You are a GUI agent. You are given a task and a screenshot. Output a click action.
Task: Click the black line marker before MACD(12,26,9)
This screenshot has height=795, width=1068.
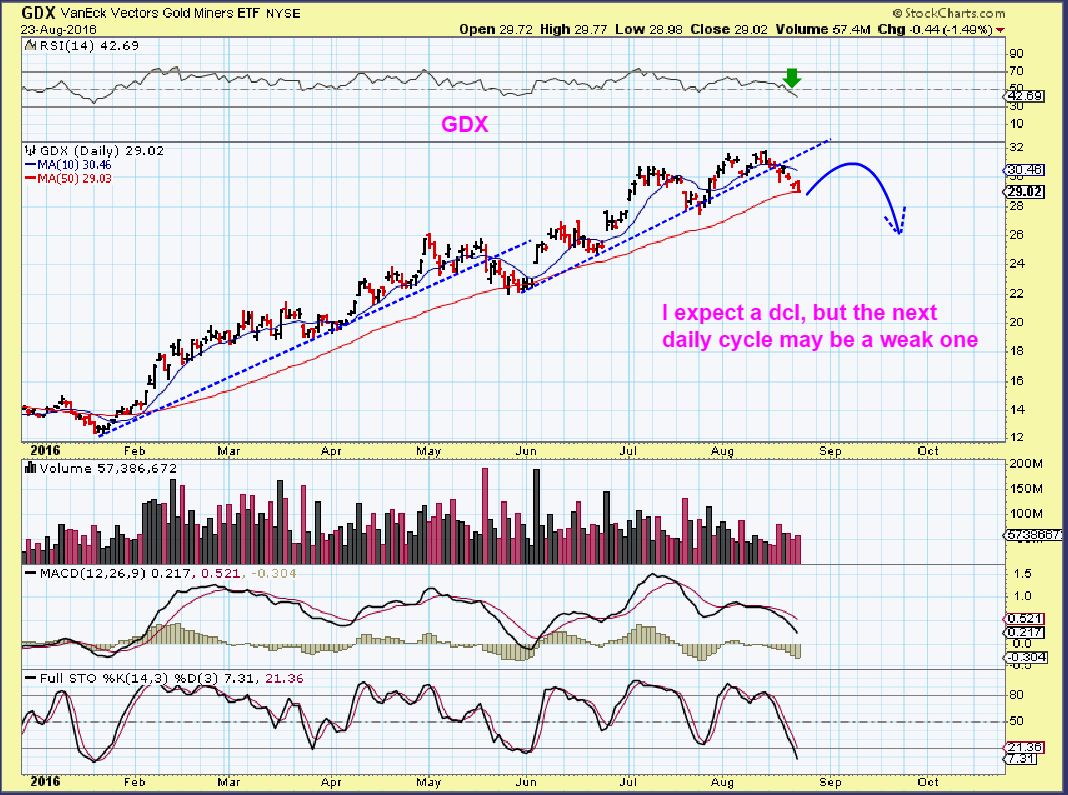pyautogui.click(x=30, y=574)
